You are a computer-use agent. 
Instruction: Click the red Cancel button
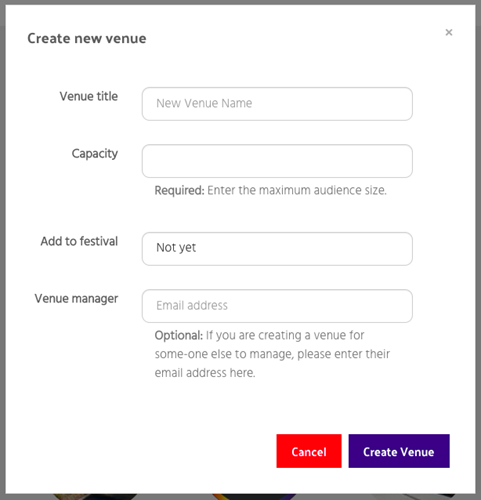point(309,451)
